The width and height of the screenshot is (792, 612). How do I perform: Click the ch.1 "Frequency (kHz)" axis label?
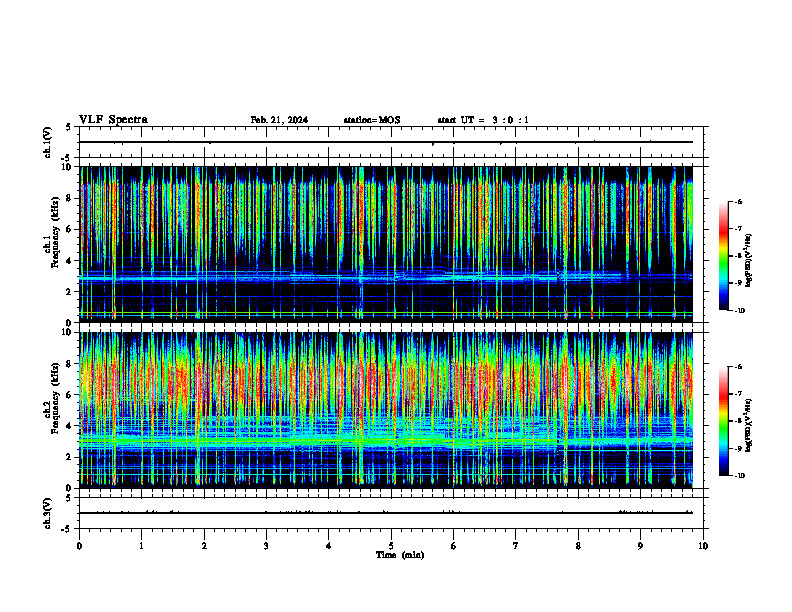coord(55,233)
